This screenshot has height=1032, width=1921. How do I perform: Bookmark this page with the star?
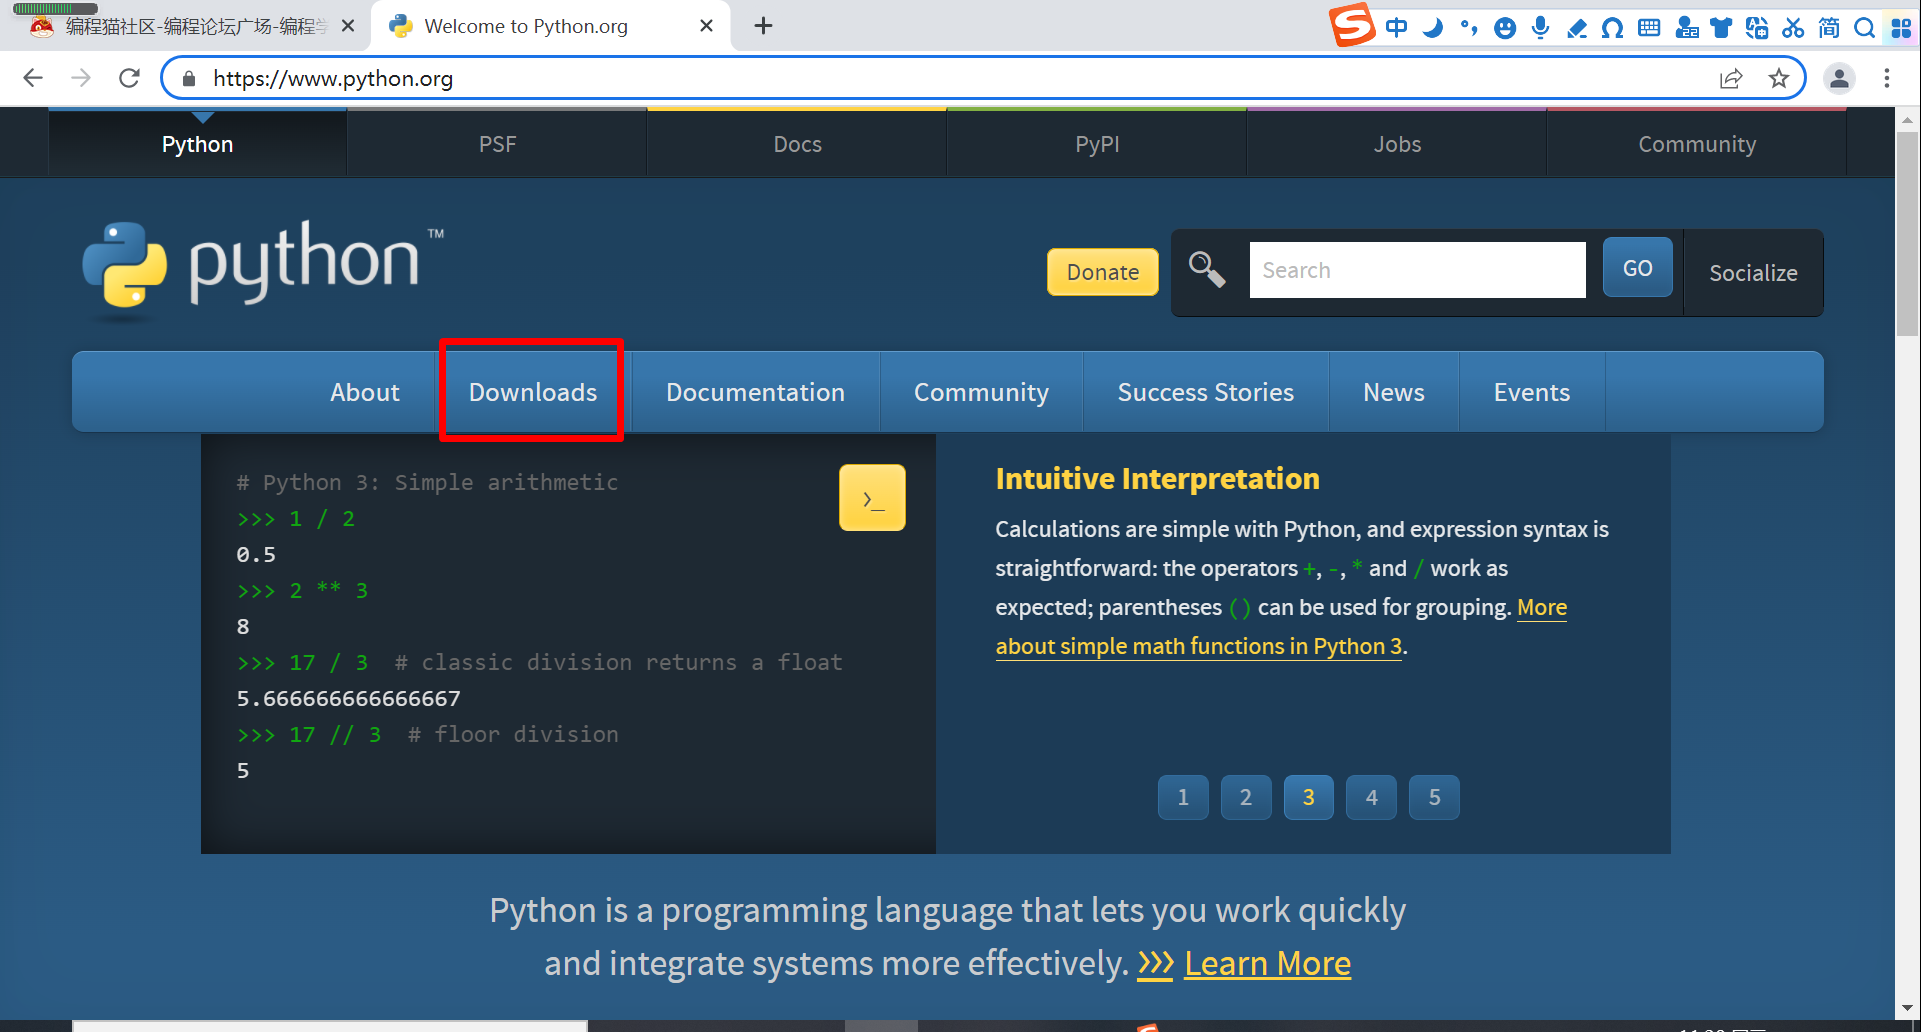pos(1779,78)
